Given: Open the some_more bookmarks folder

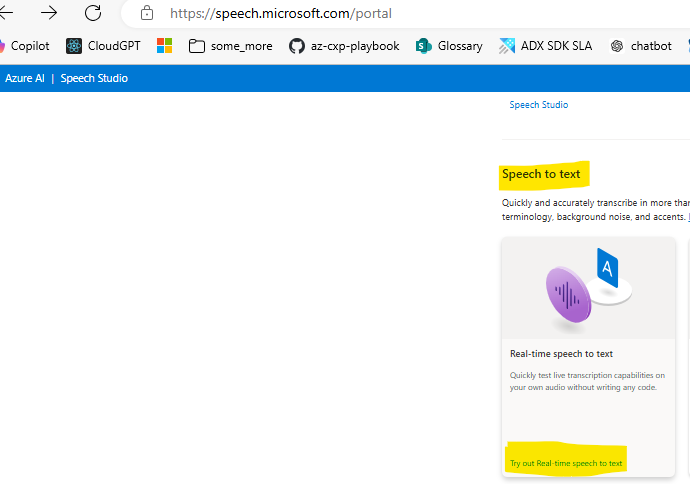Looking at the screenshot, I should [231, 46].
